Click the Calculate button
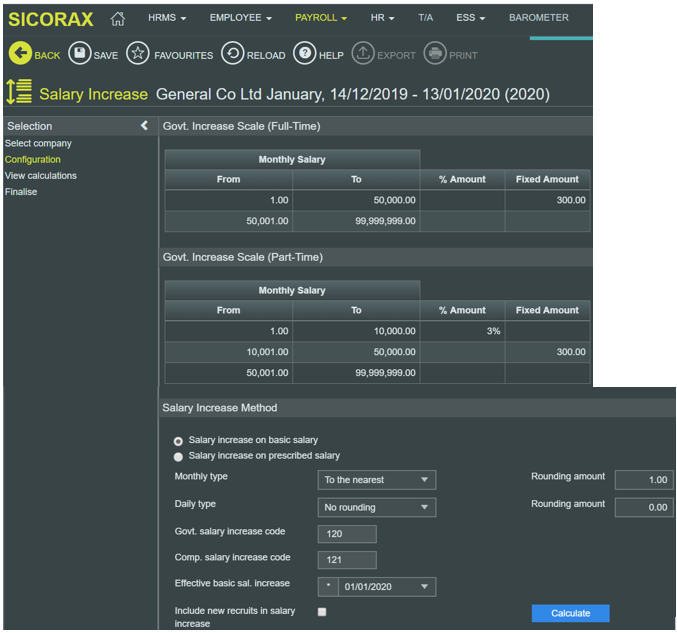The height and width of the screenshot is (633, 677). (x=570, y=613)
